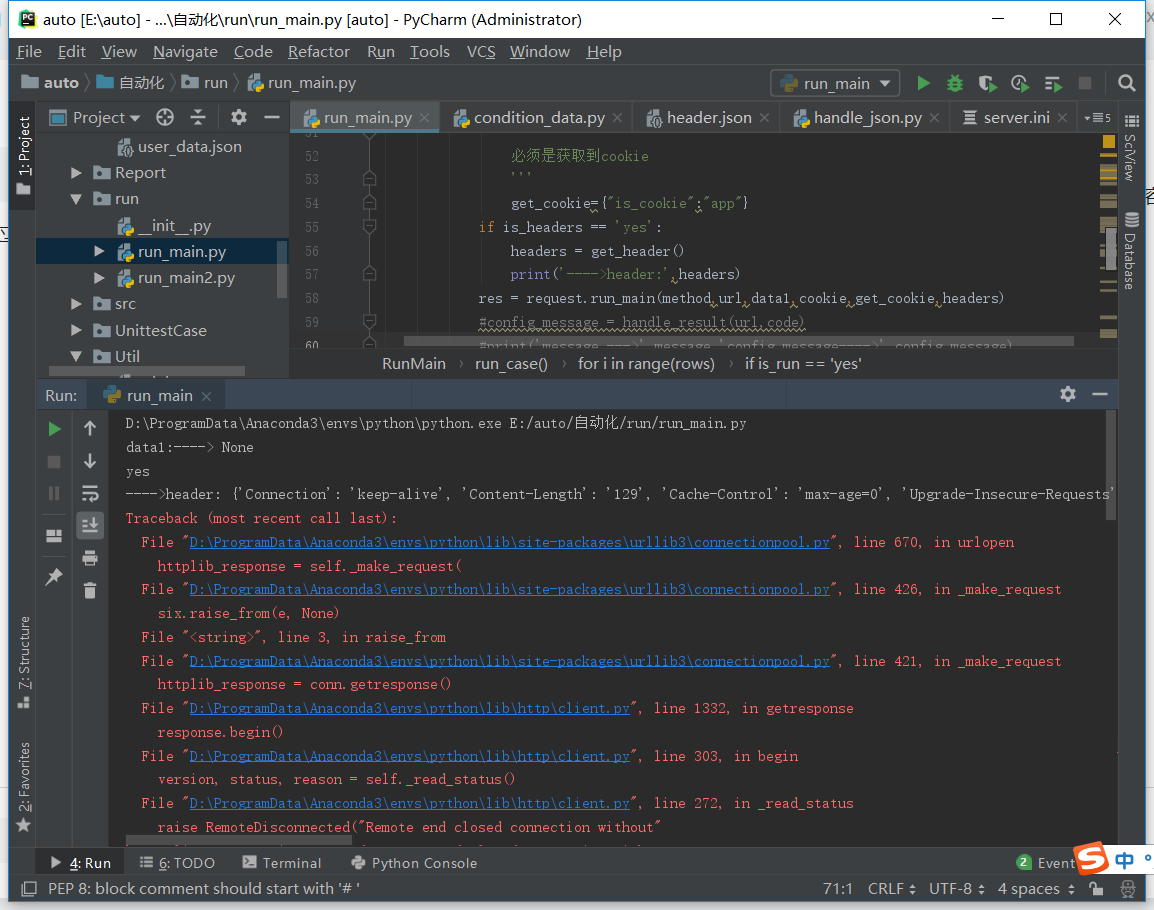Open Project panel settings gear
This screenshot has height=910, width=1154.
point(238,117)
